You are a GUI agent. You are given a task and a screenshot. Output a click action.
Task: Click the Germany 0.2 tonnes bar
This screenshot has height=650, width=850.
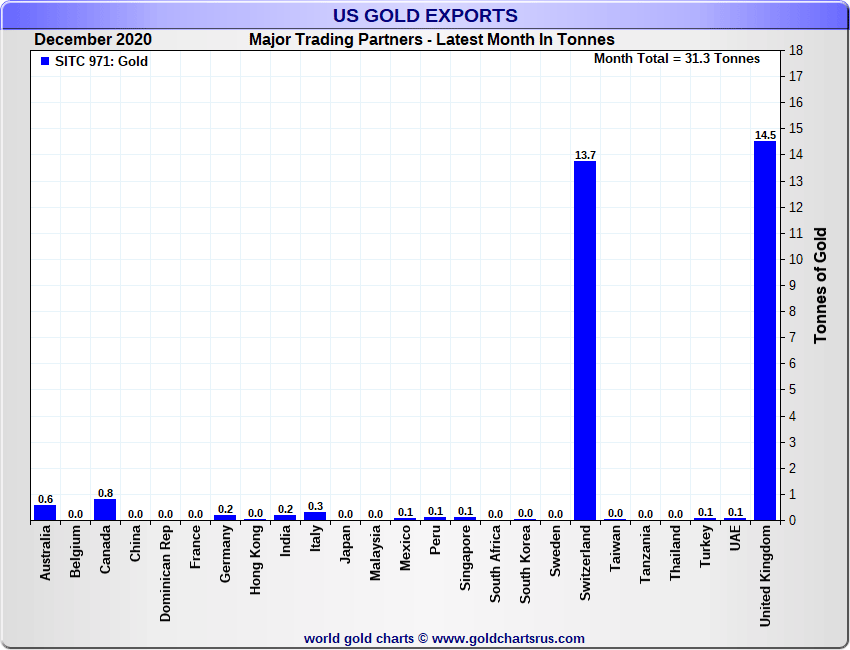(225, 517)
